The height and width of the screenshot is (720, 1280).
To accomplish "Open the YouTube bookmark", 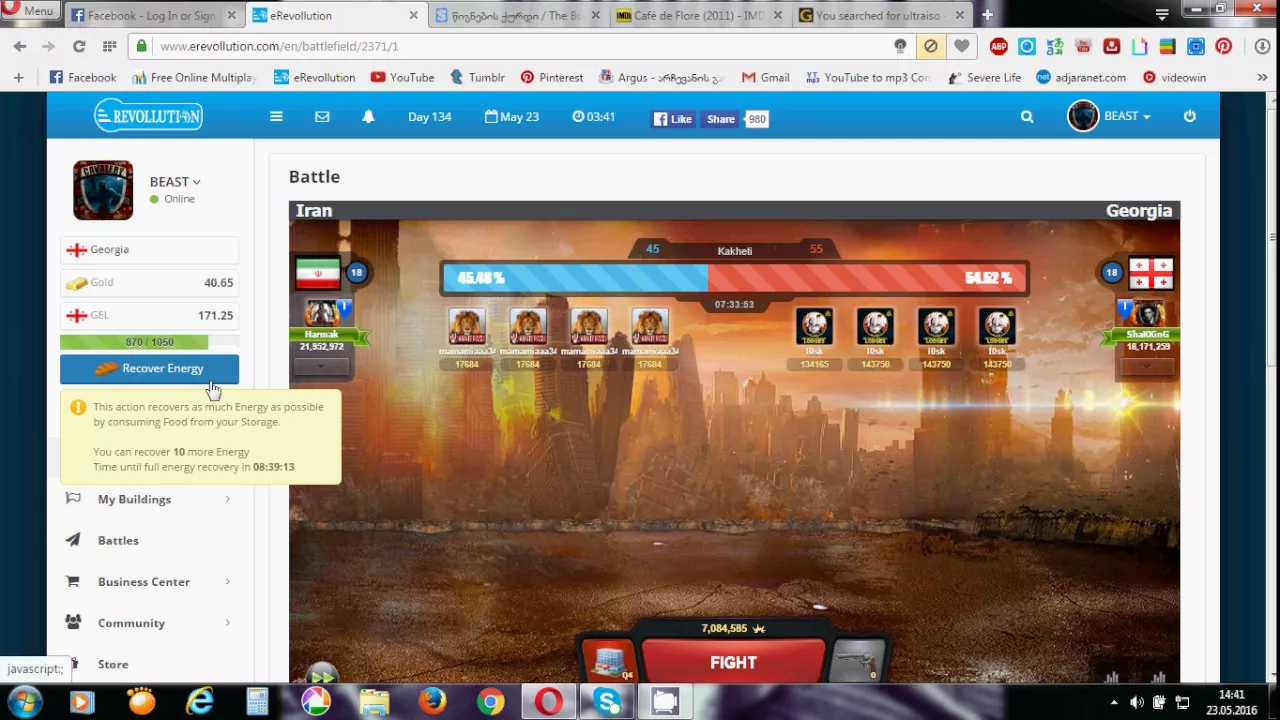I will click(402, 77).
